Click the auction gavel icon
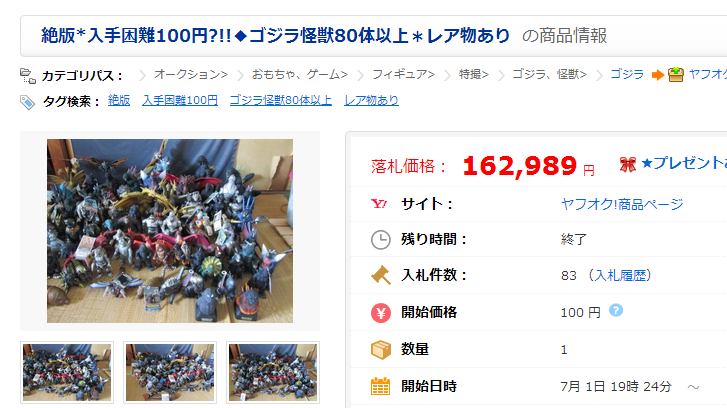The height and width of the screenshot is (408, 727). point(381,275)
